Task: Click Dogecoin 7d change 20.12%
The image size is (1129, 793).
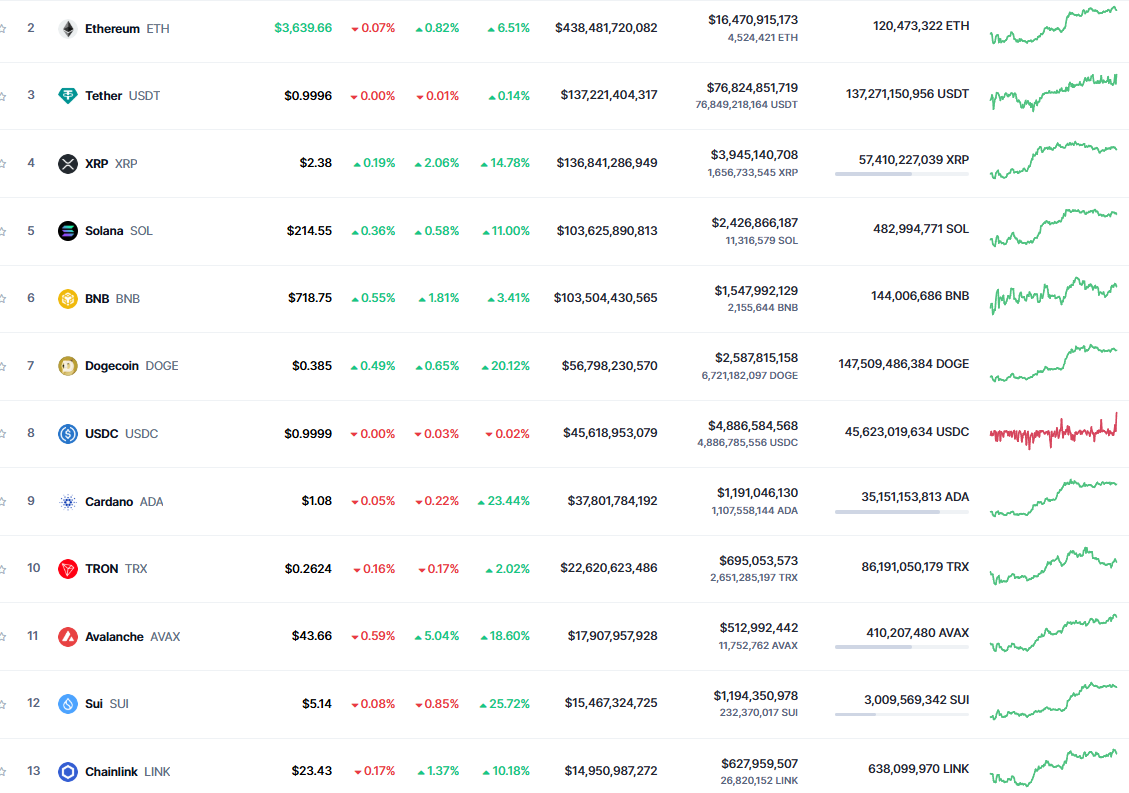Action: (506, 366)
